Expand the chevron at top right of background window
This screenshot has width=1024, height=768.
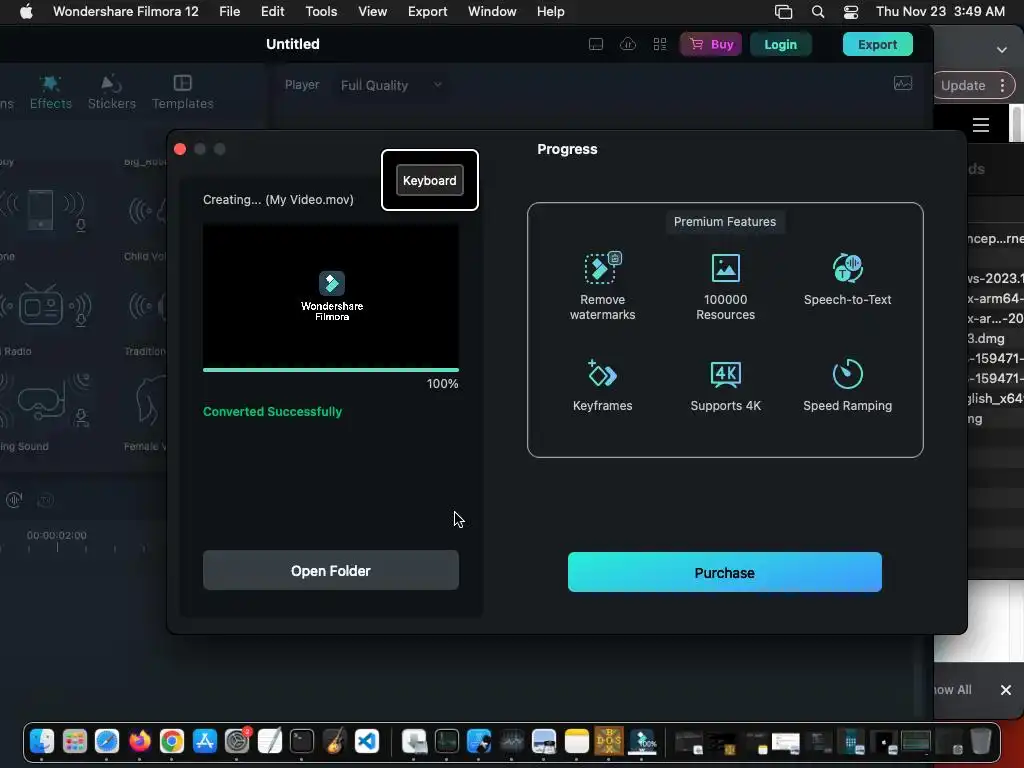1001,50
